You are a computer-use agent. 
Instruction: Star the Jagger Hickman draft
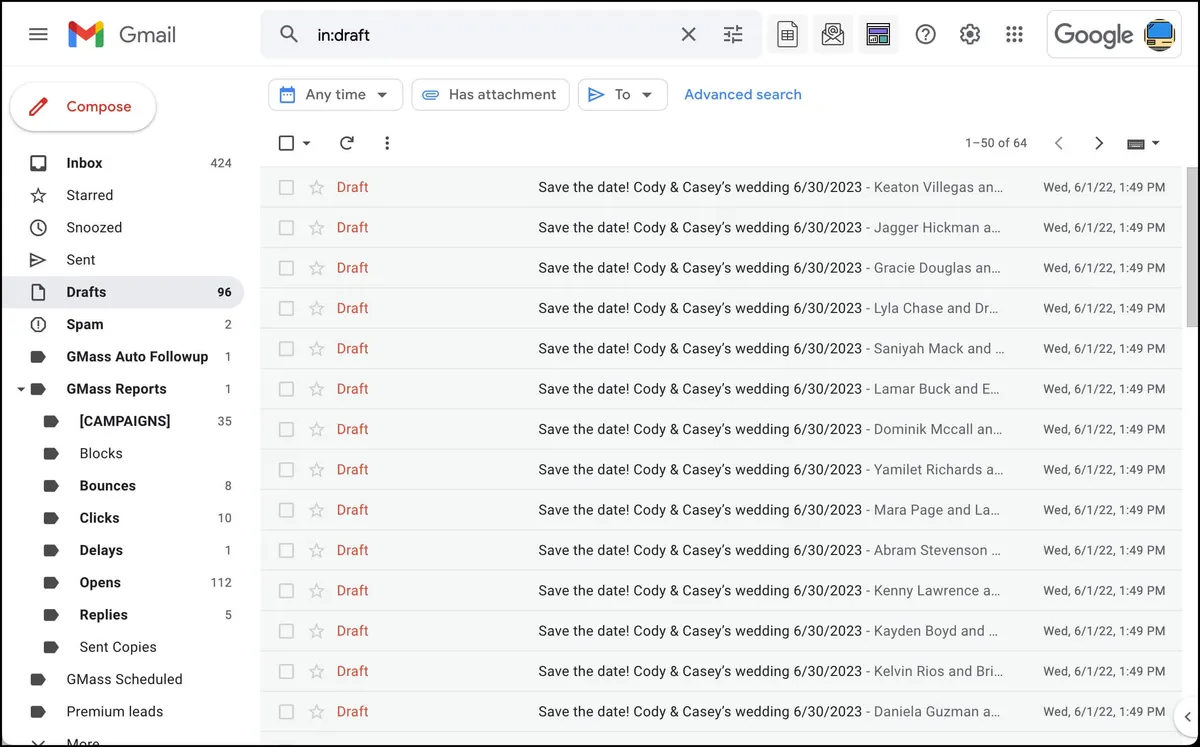point(316,227)
